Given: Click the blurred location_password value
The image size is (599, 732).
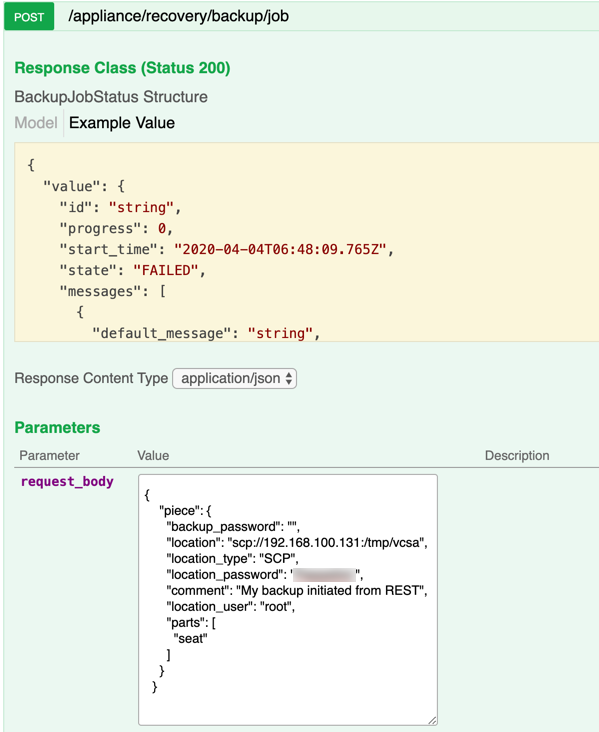Looking at the screenshot, I should (x=324, y=575).
